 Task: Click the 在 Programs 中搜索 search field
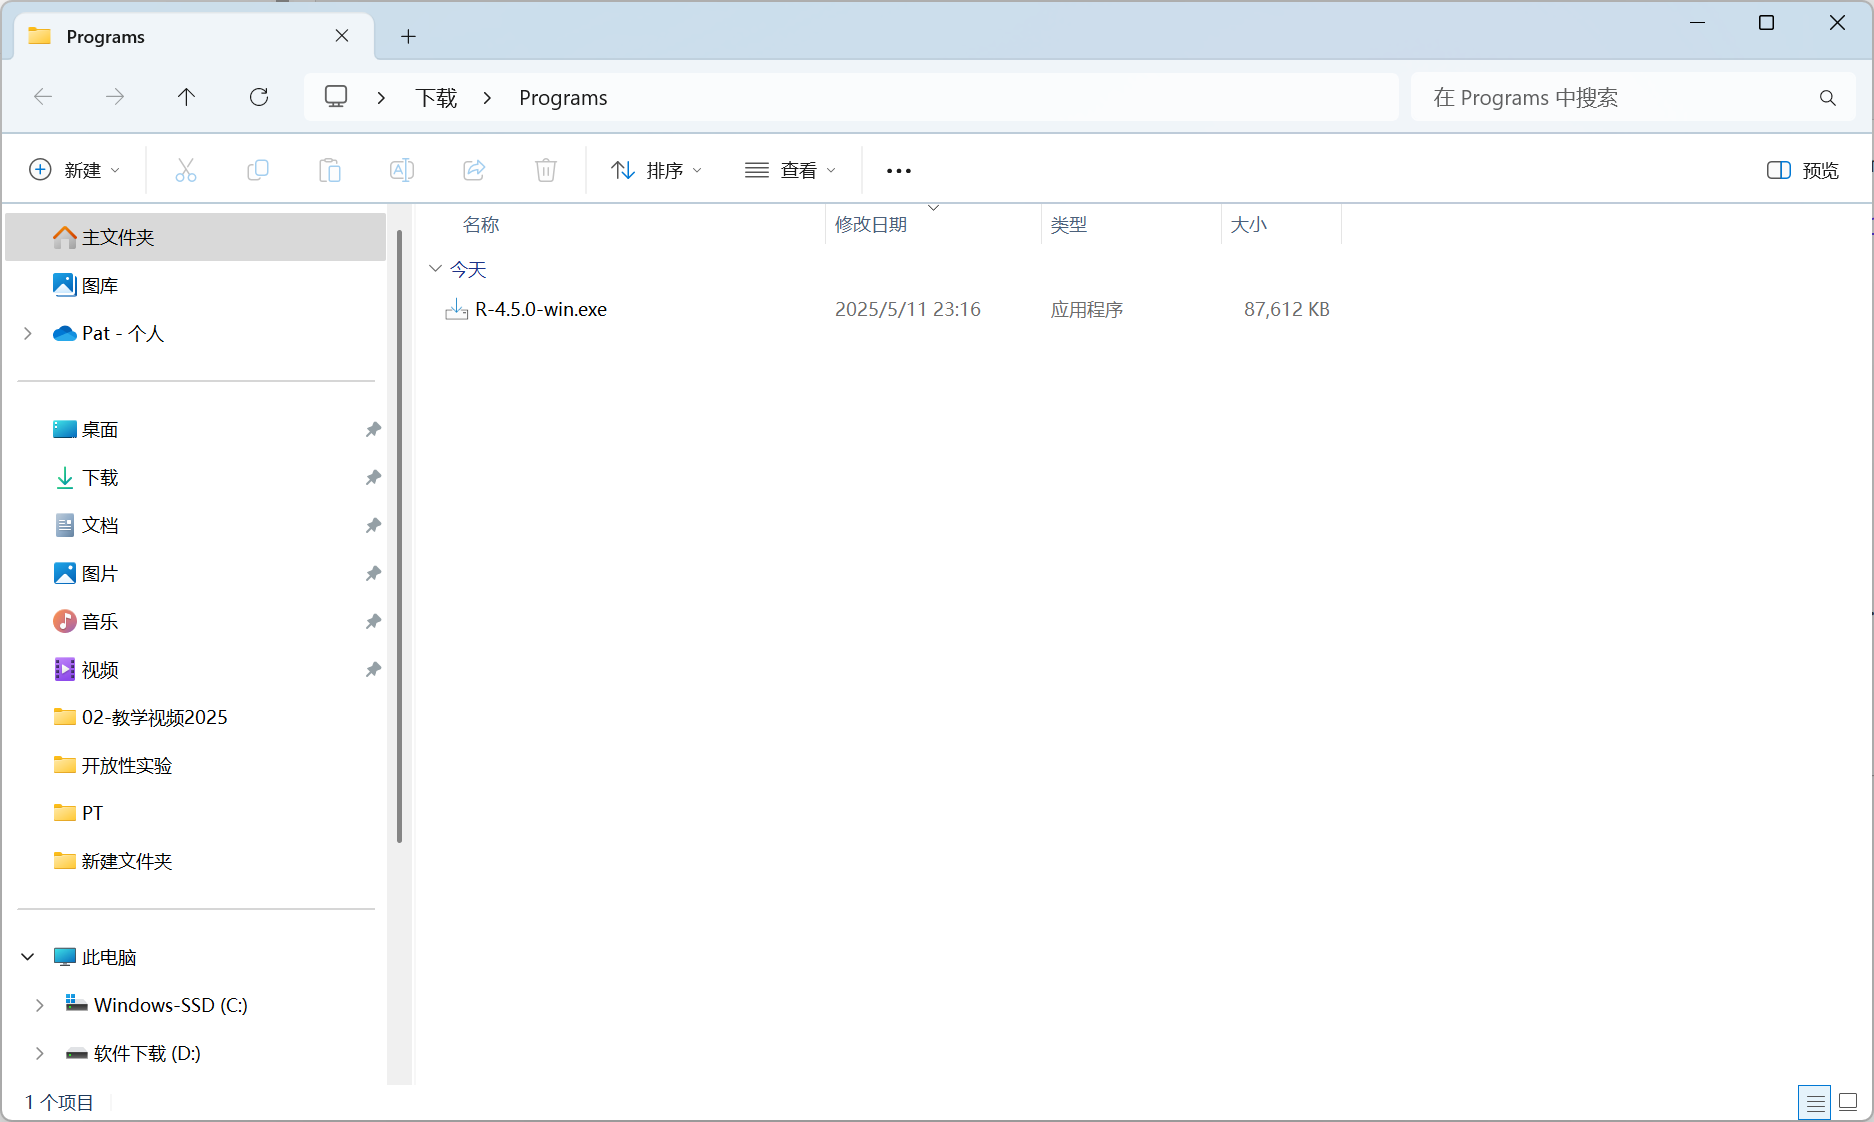tap(1633, 97)
